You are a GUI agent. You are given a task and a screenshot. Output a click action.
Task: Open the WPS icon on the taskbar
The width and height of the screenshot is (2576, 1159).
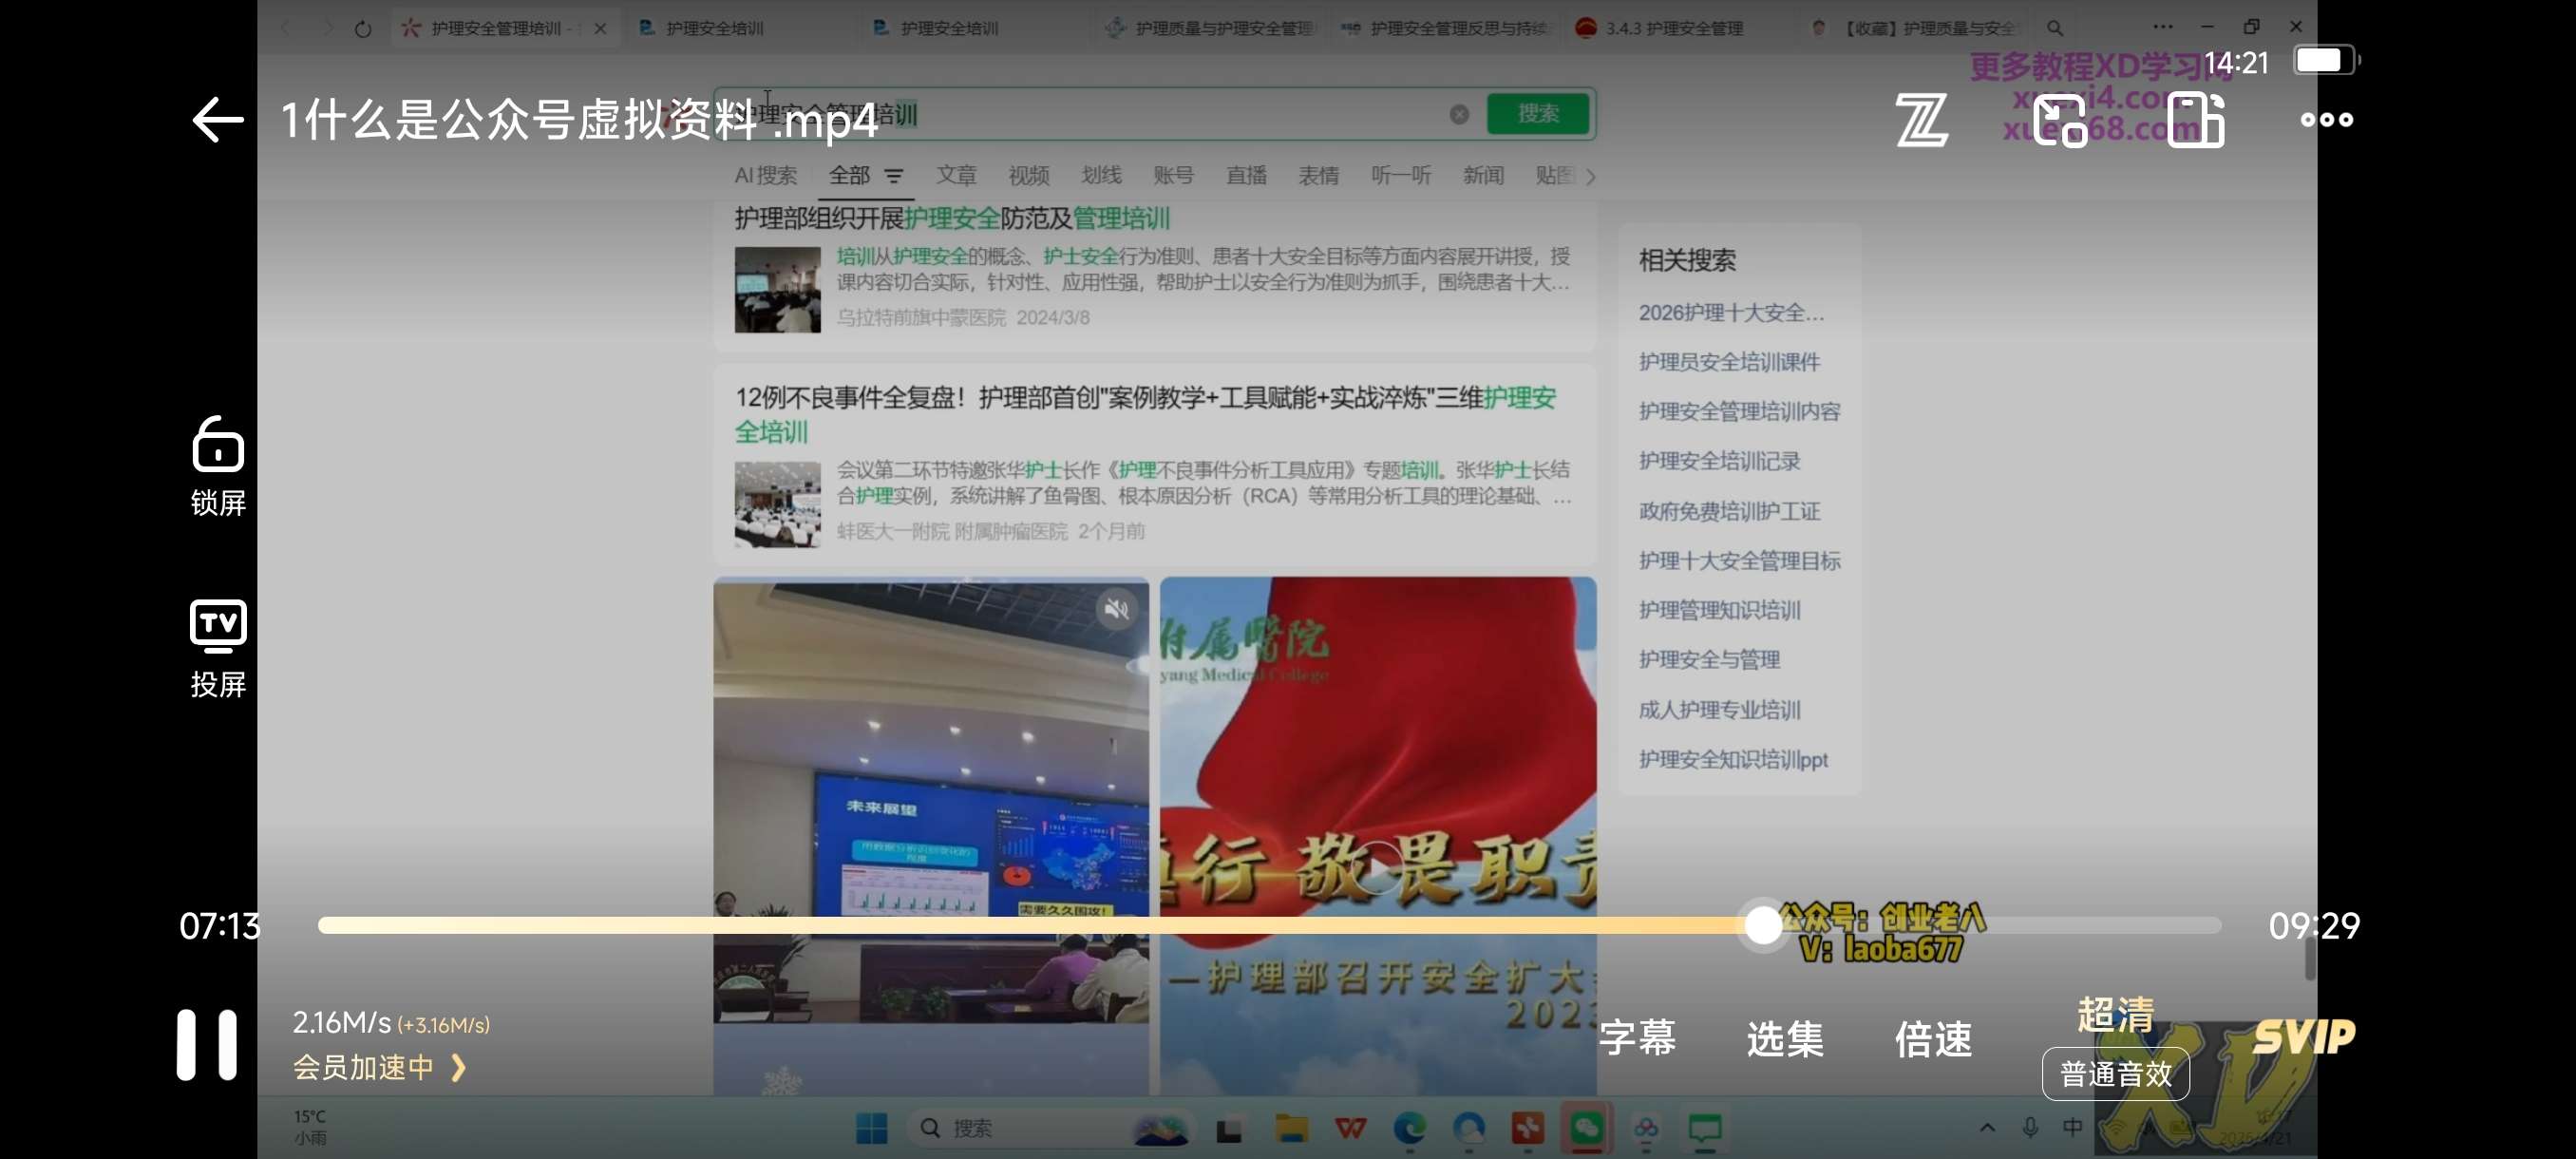(x=1350, y=1128)
